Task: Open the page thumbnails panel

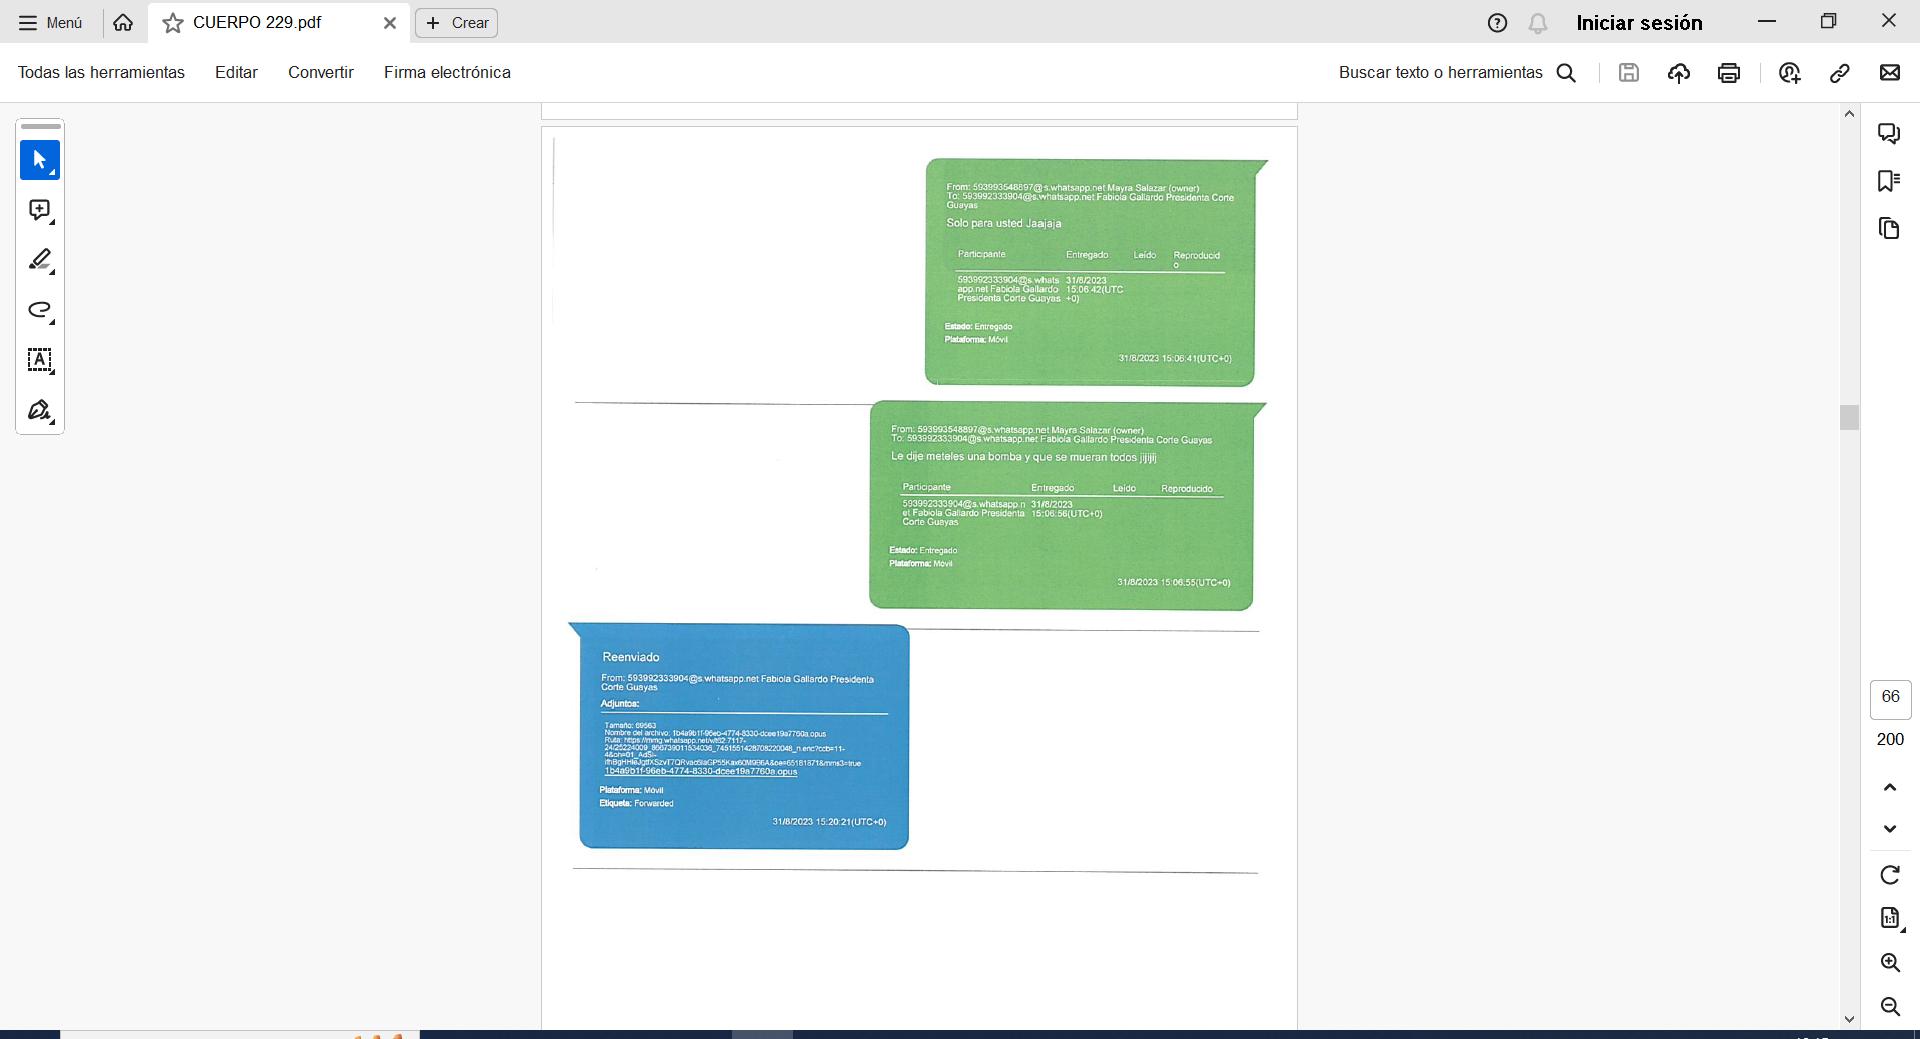Action: pos(1889,228)
